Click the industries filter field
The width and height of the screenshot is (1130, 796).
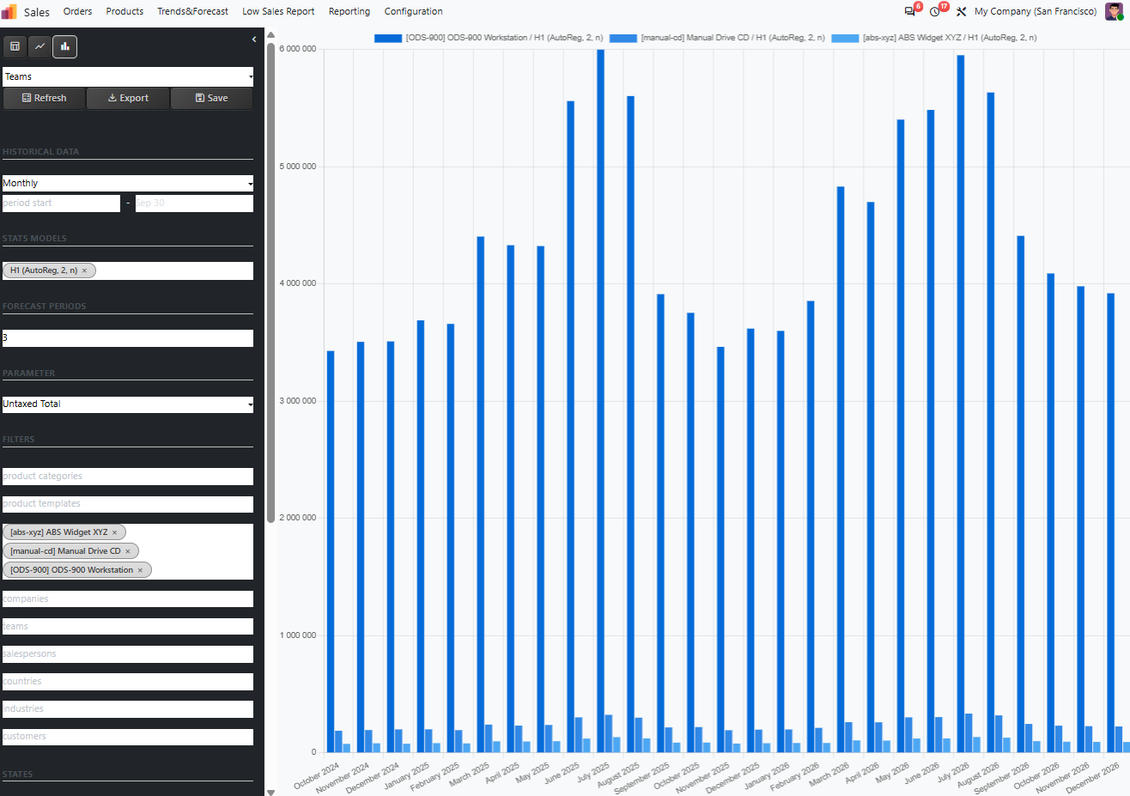(128, 709)
